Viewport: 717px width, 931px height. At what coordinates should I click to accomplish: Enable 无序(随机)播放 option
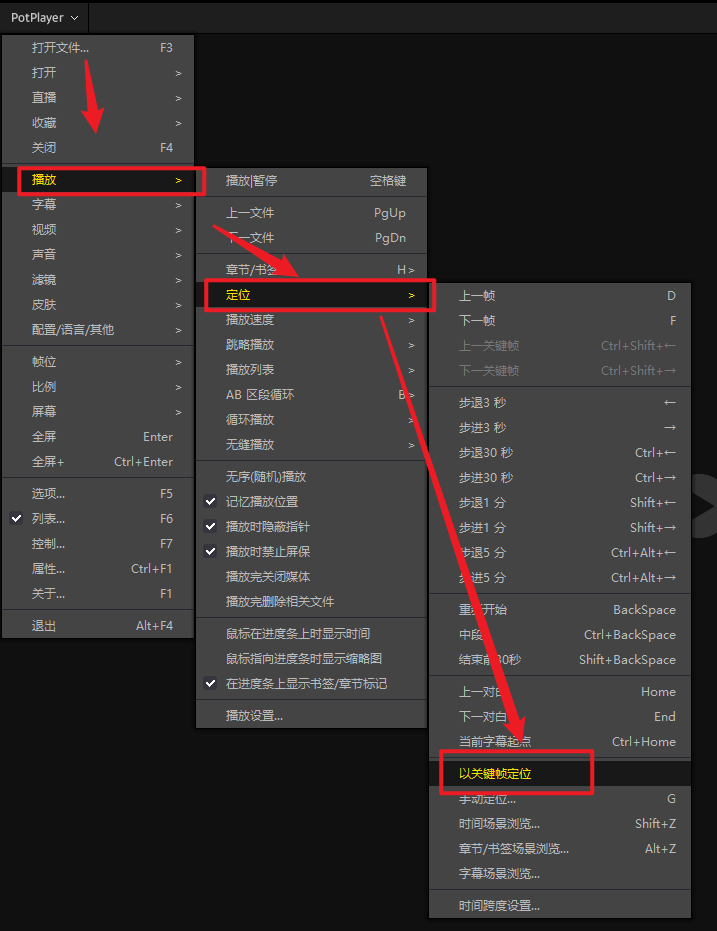coord(266,477)
